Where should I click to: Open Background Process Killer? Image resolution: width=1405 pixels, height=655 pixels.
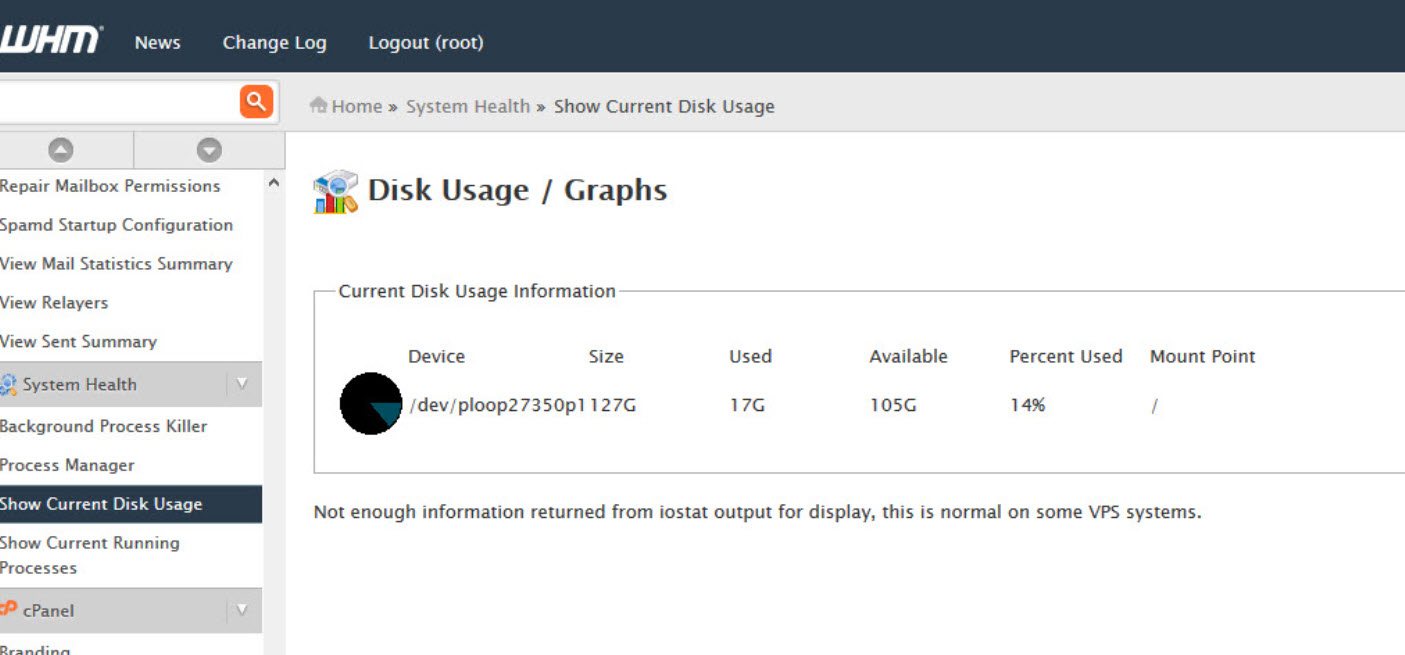(103, 426)
